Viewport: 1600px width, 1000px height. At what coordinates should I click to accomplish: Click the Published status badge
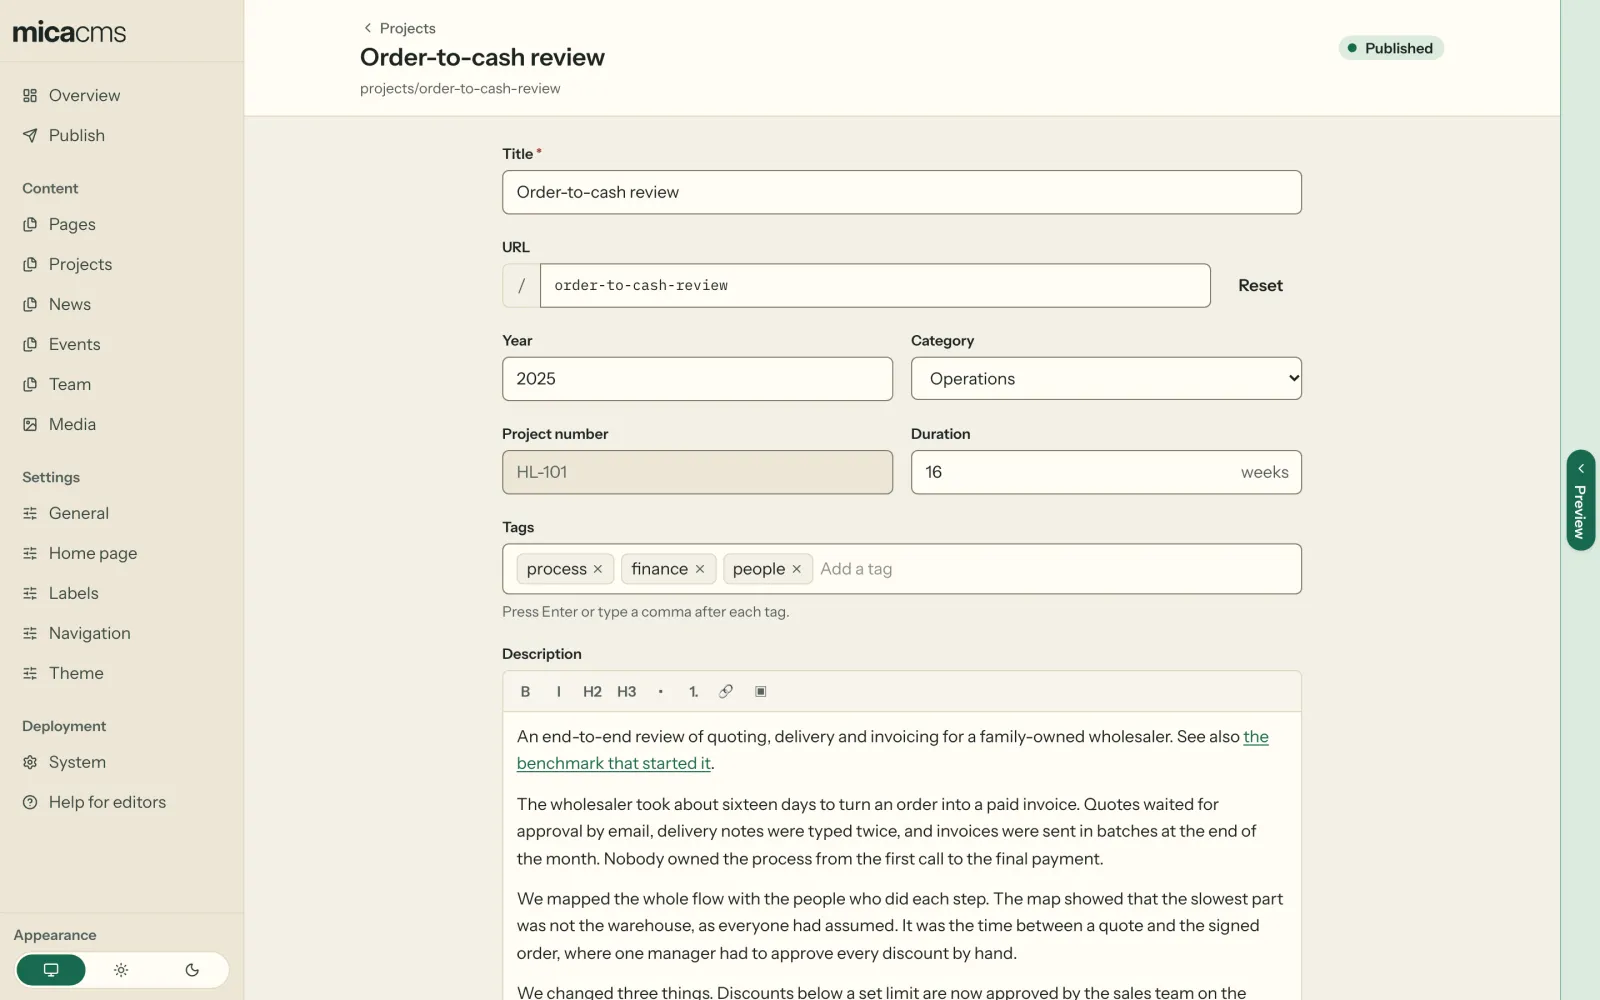pyautogui.click(x=1391, y=48)
